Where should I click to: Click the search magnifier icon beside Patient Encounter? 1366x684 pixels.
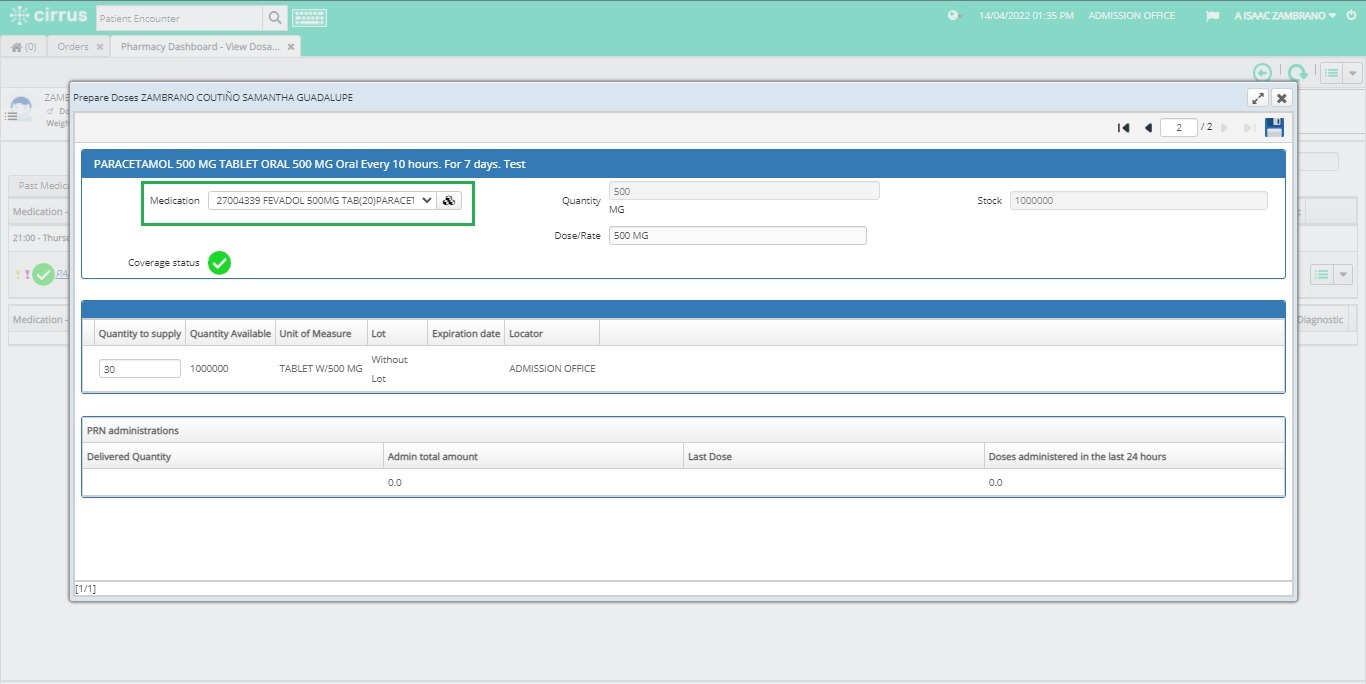274,17
